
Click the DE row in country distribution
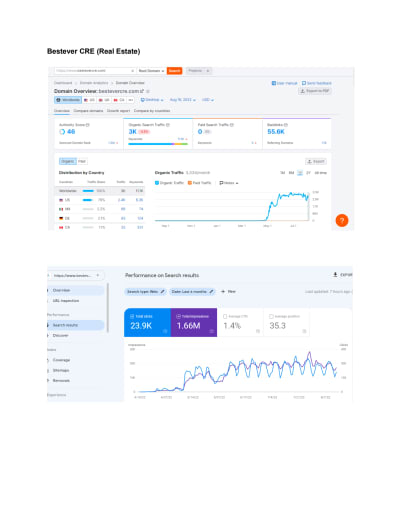(x=100, y=218)
